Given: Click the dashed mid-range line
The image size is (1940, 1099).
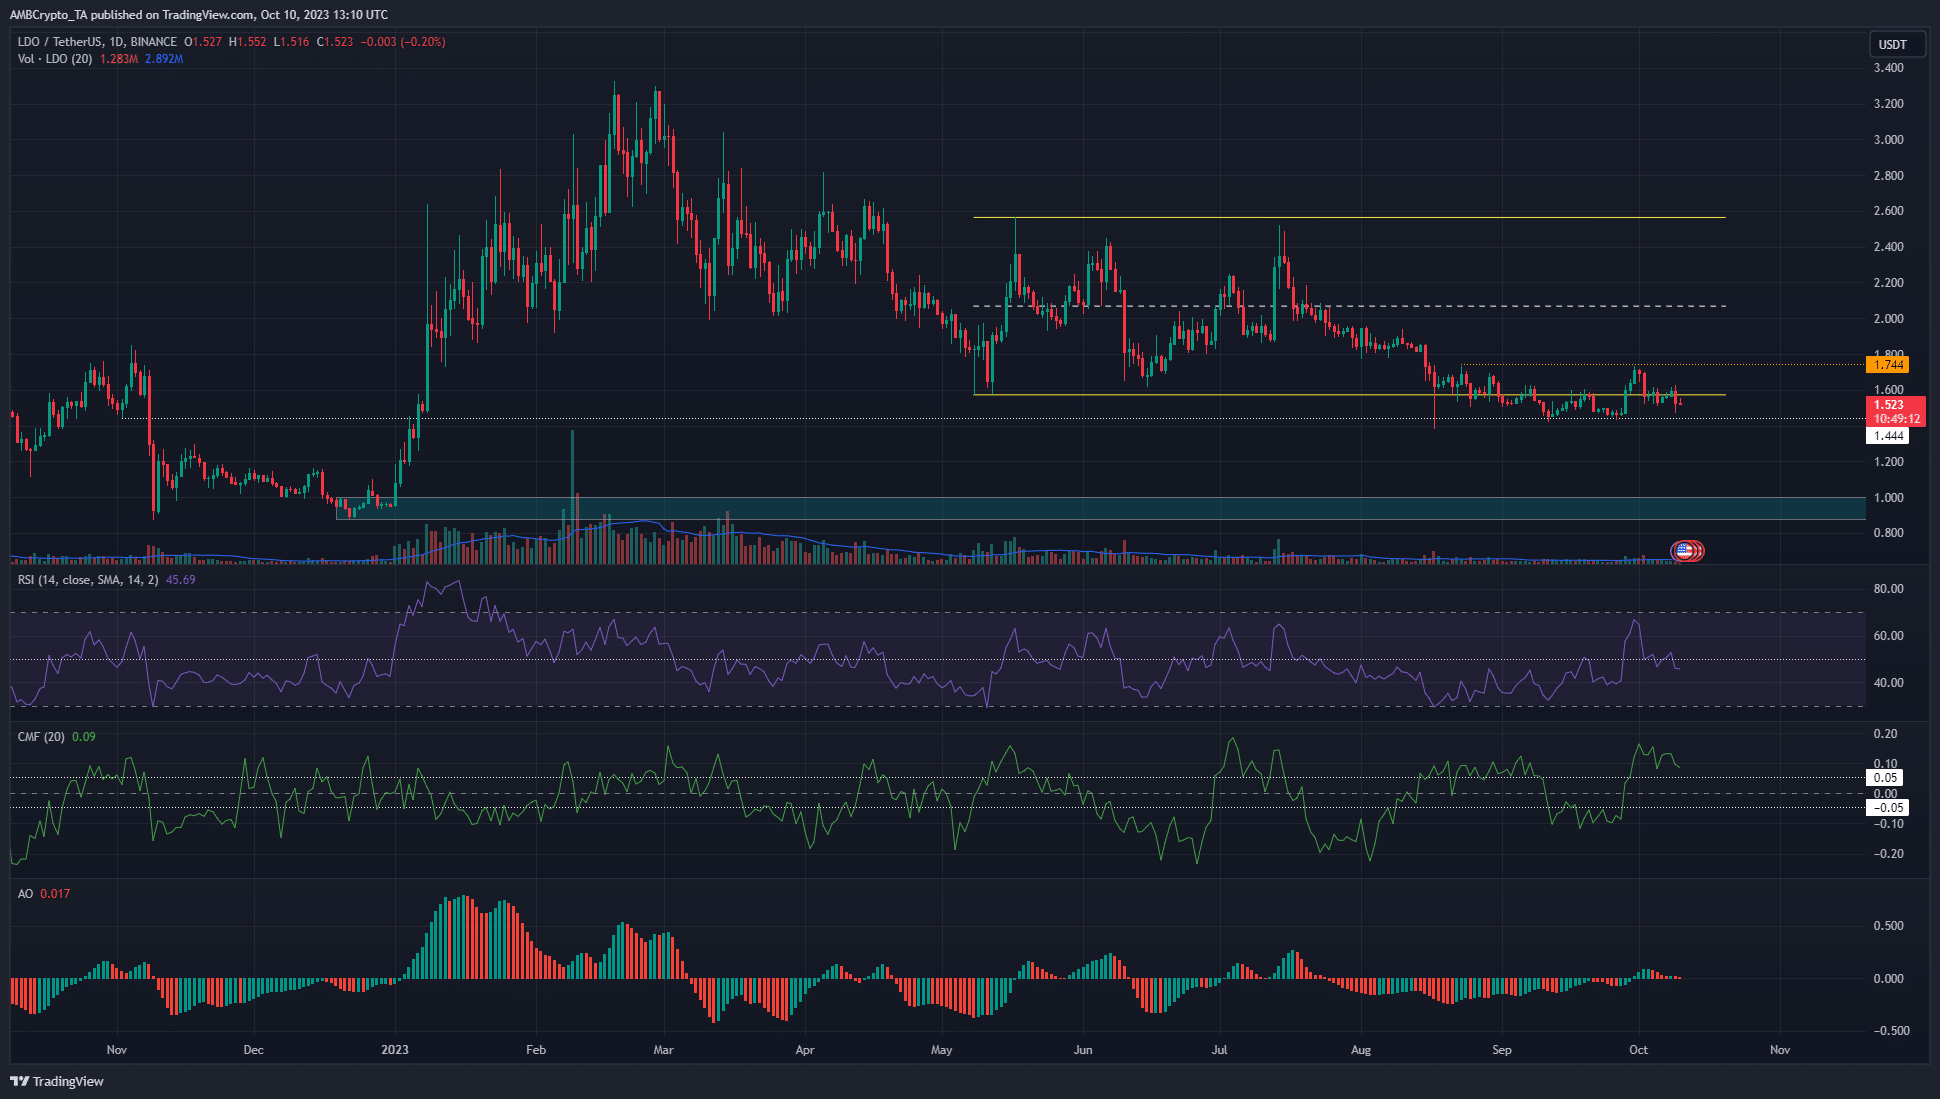Looking at the screenshot, I should 1350,306.
